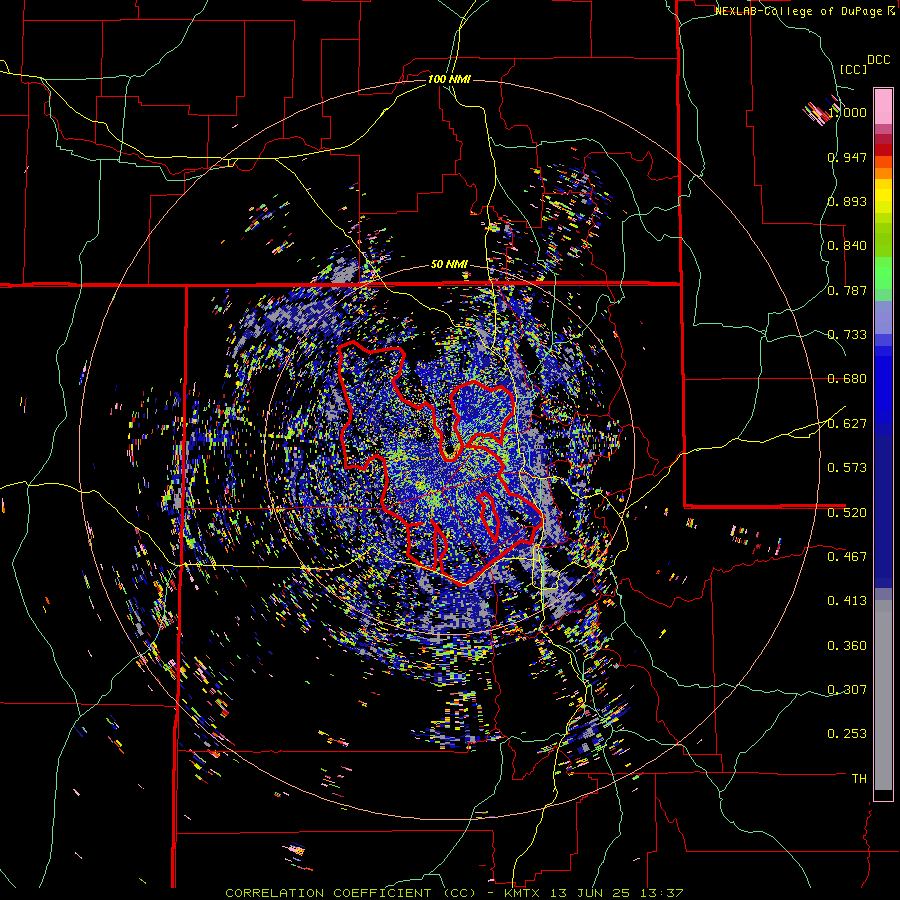Click the TH threshold label on legend
This screenshot has width=900, height=900.
point(859,779)
